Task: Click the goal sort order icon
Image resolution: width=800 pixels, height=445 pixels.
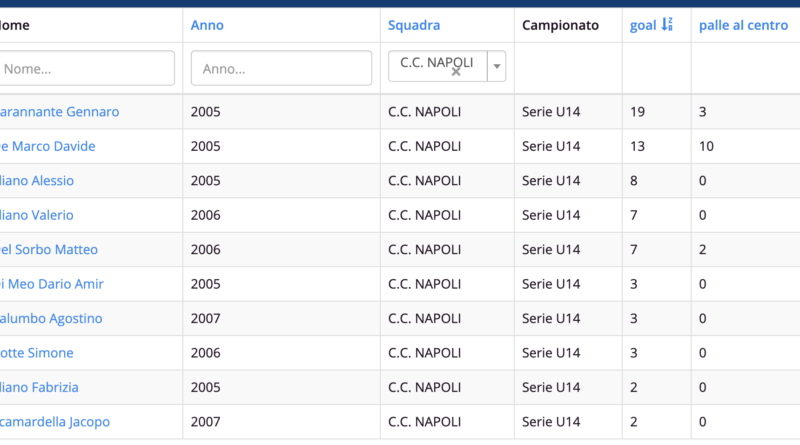Action: tap(667, 24)
